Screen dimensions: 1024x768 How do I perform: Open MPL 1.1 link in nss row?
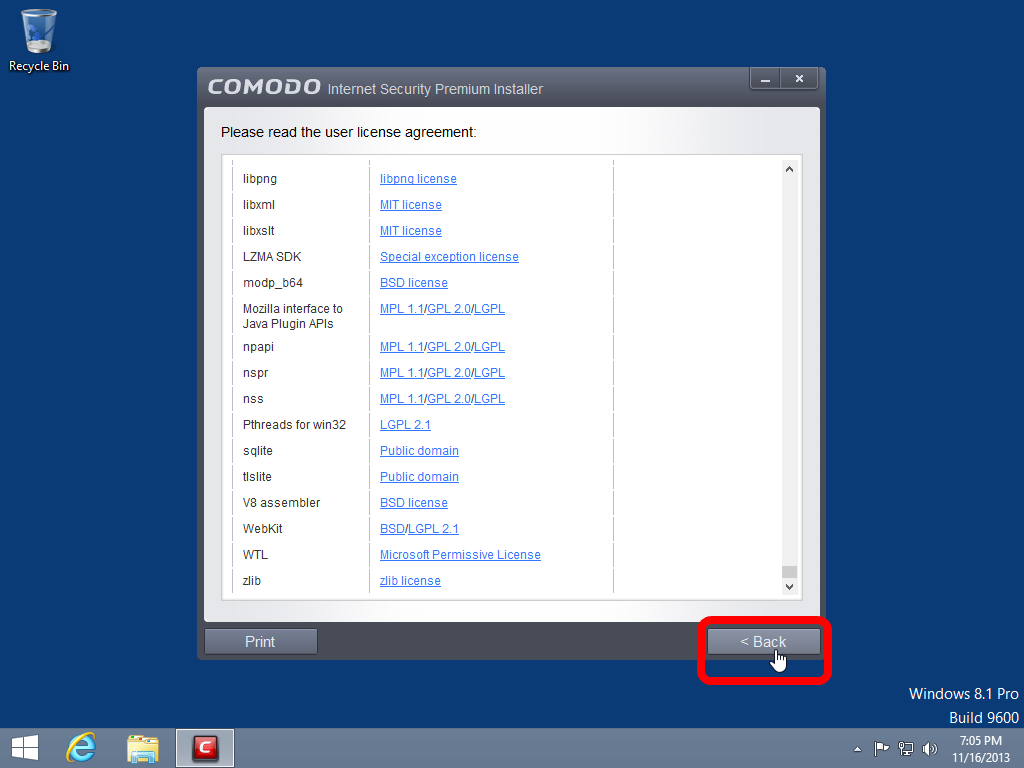[402, 399]
